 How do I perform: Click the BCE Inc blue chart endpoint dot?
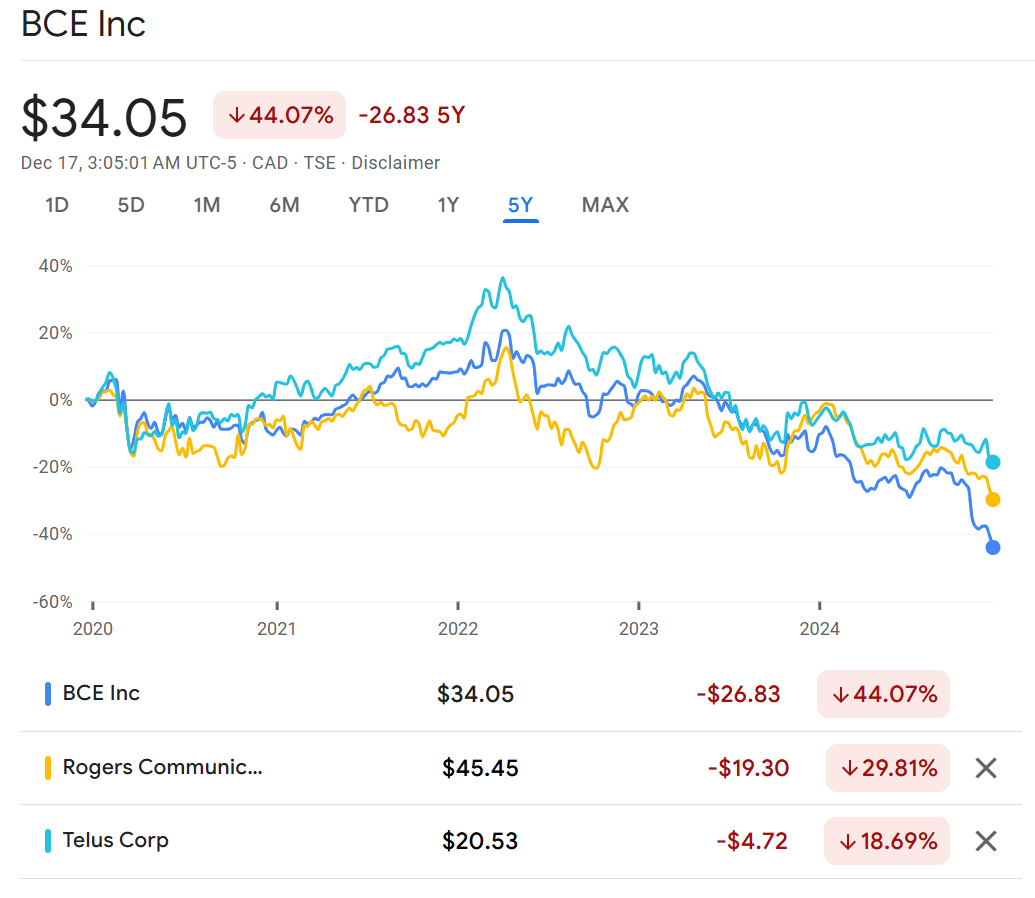(993, 547)
